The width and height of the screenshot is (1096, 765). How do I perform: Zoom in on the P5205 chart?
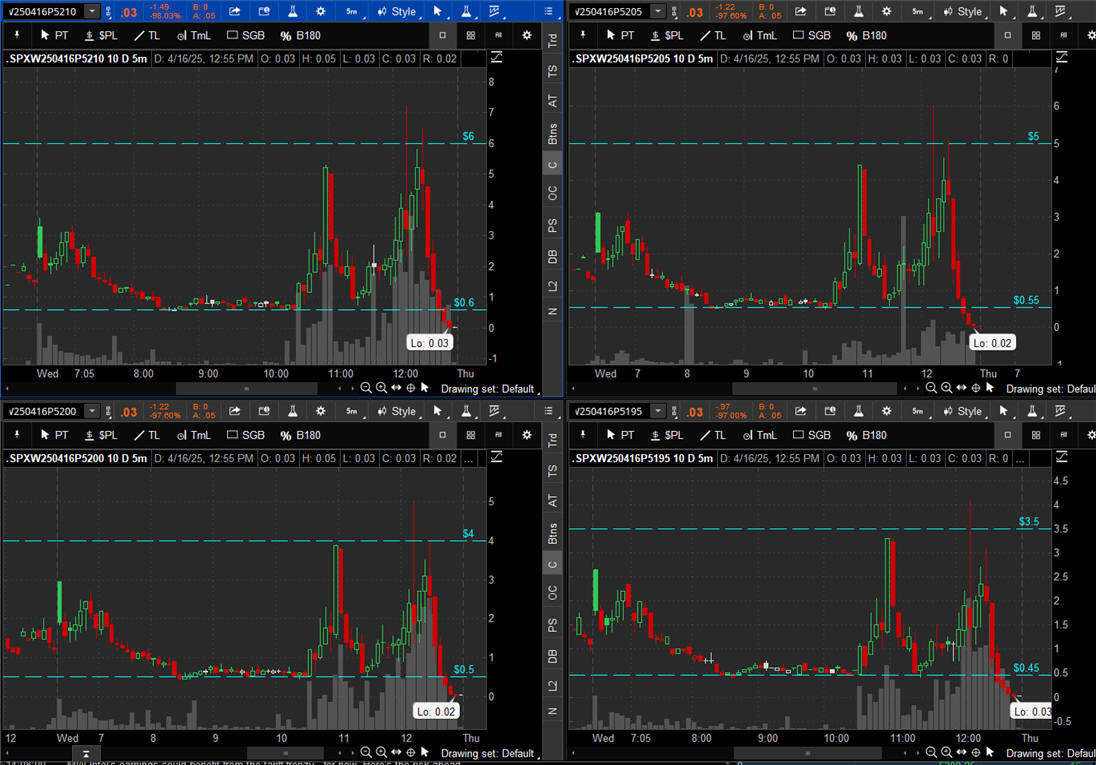click(x=946, y=387)
